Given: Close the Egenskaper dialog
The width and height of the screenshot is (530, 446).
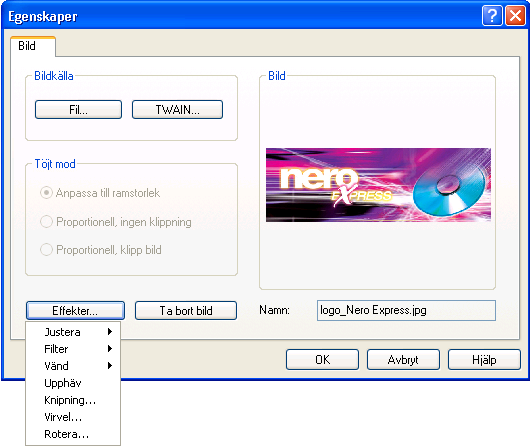Looking at the screenshot, I should 515,16.
